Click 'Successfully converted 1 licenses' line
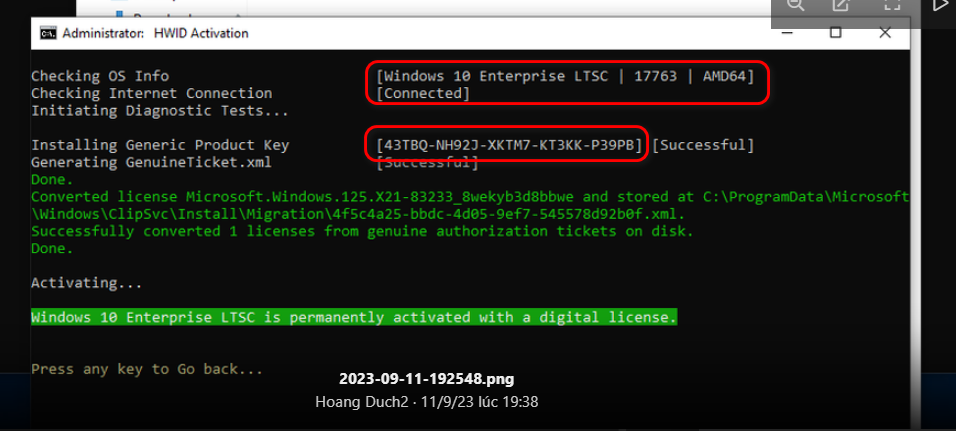The width and height of the screenshot is (956, 431). pos(362,232)
